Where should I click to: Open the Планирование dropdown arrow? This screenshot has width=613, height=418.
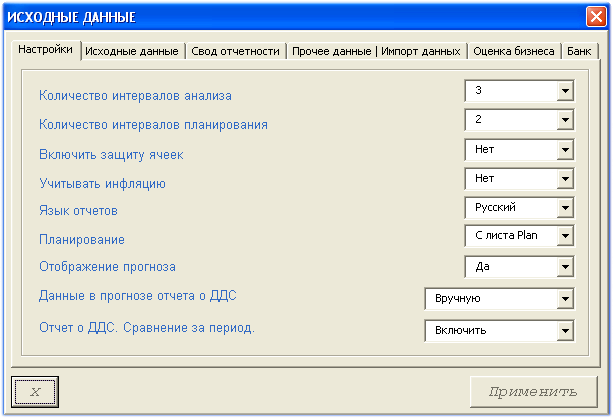[x=565, y=236]
